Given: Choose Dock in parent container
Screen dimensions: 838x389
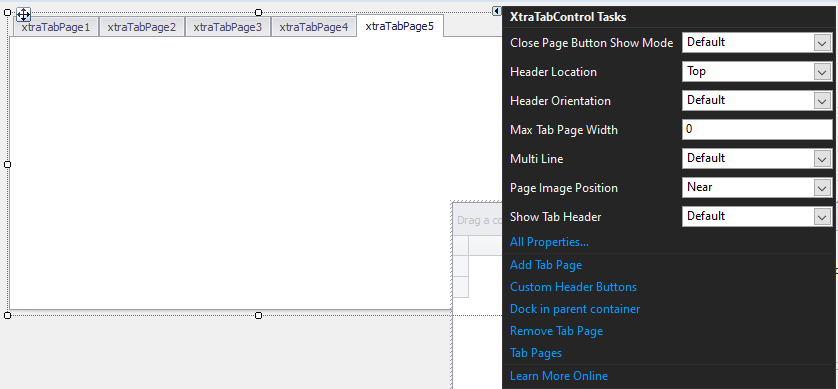Looking at the screenshot, I should click(x=575, y=309).
